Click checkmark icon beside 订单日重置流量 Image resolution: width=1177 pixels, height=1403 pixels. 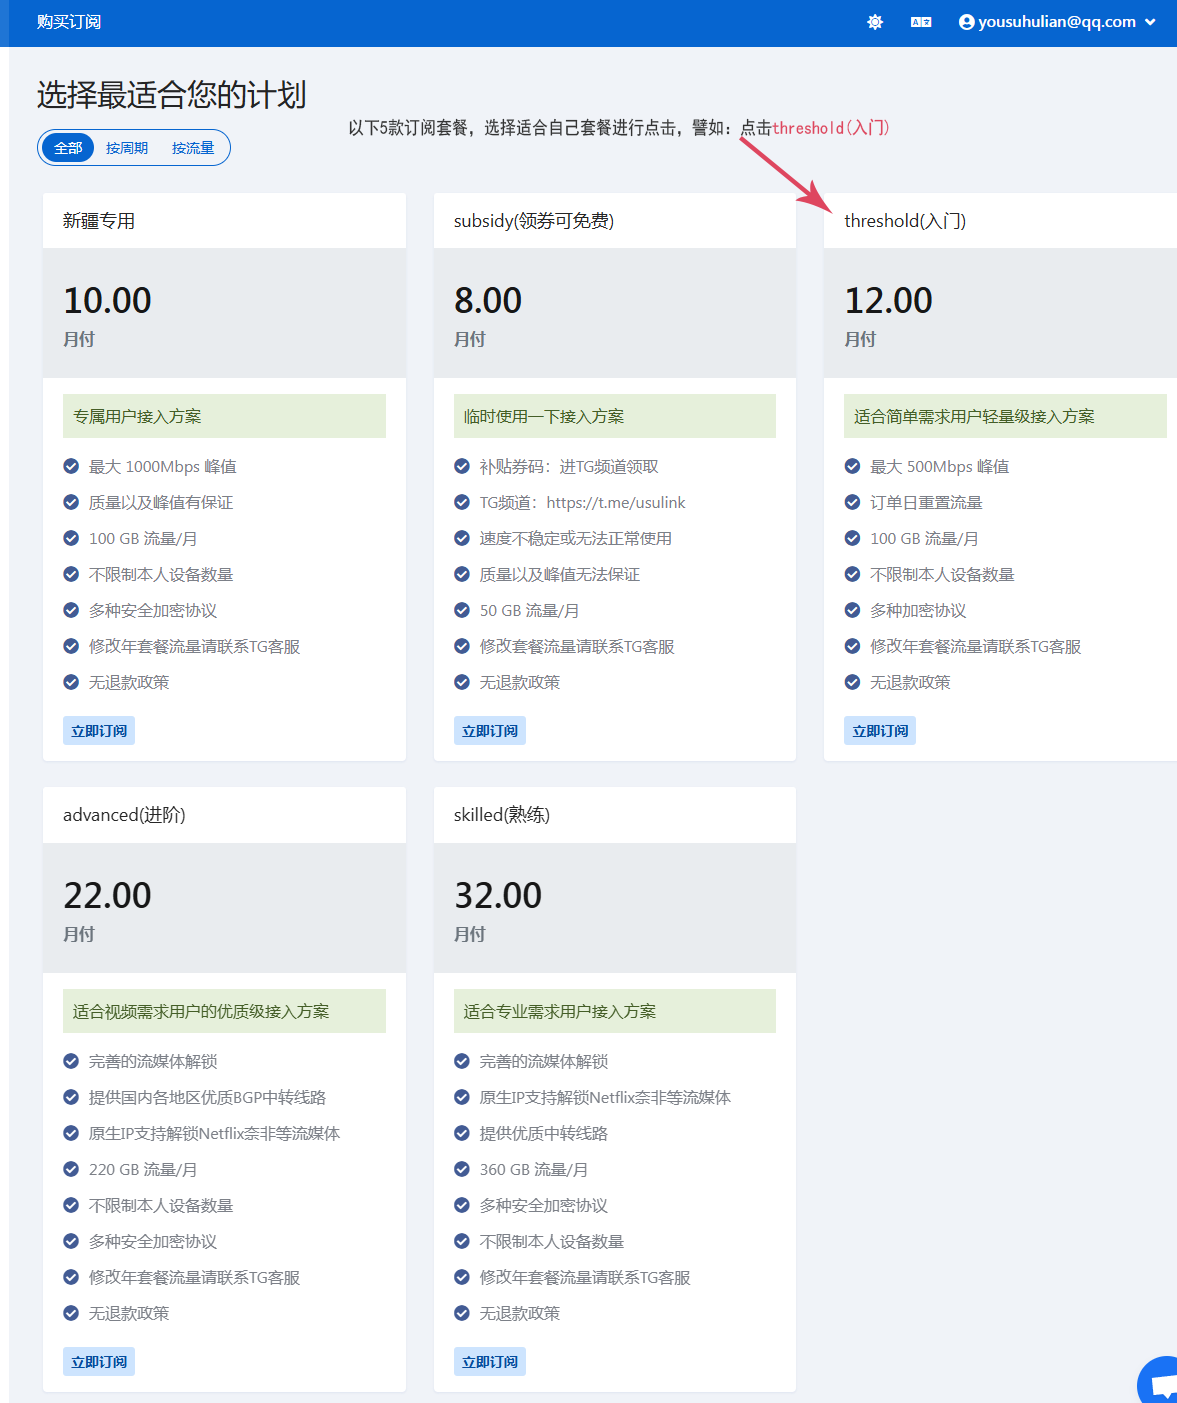[x=852, y=502]
